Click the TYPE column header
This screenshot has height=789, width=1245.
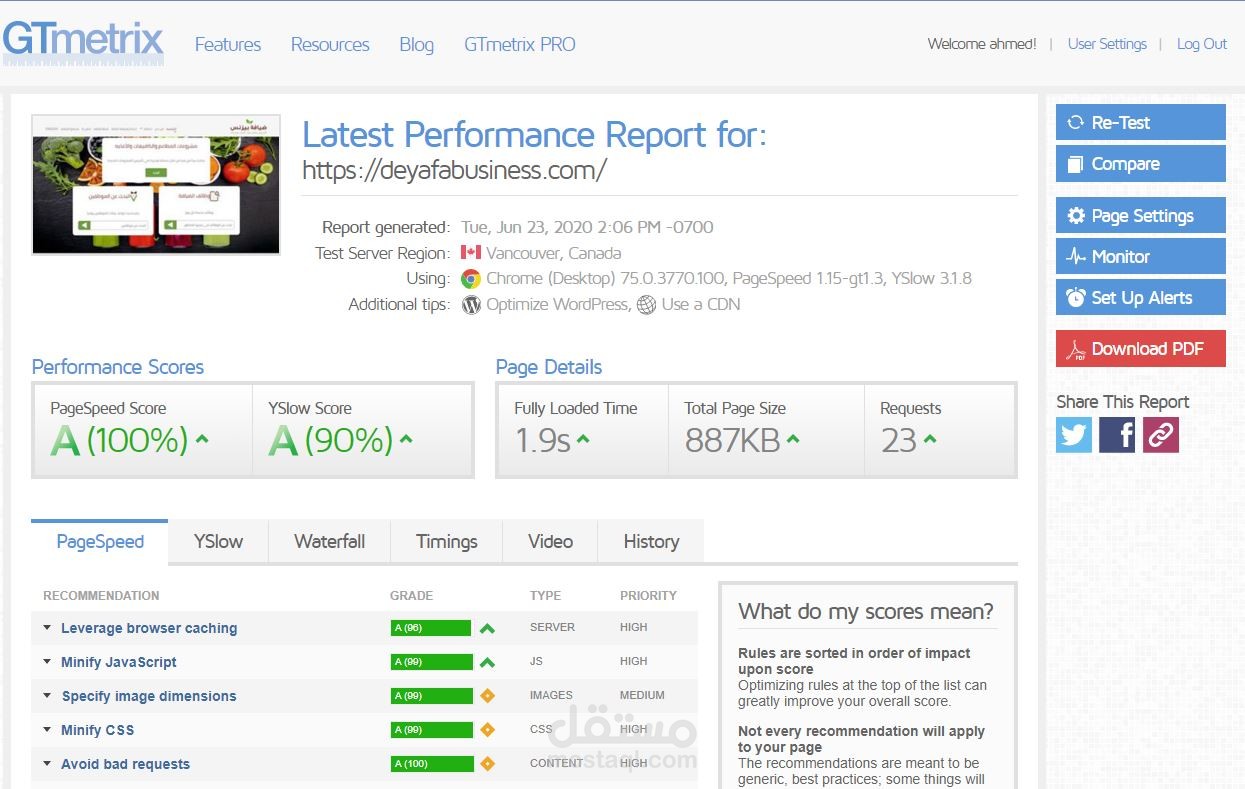pyautogui.click(x=545, y=595)
